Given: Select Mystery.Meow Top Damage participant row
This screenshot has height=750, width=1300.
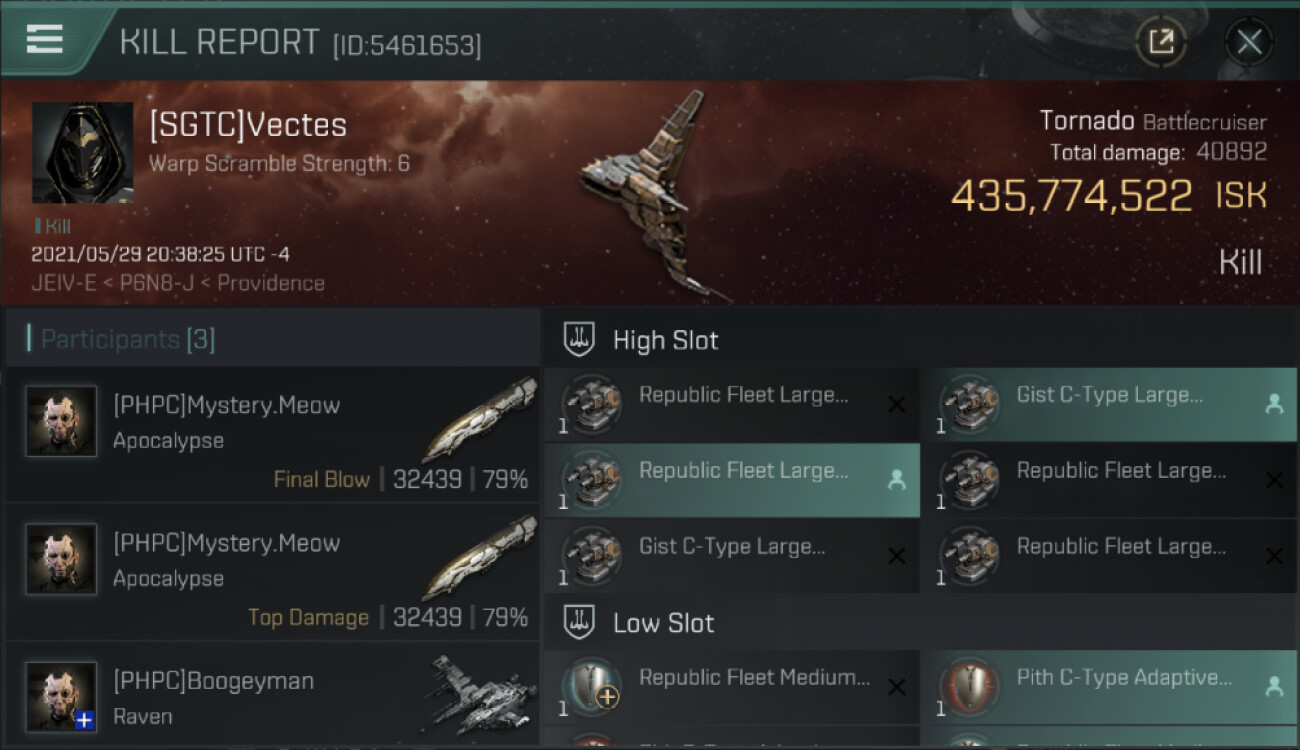Looking at the screenshot, I should 272,573.
